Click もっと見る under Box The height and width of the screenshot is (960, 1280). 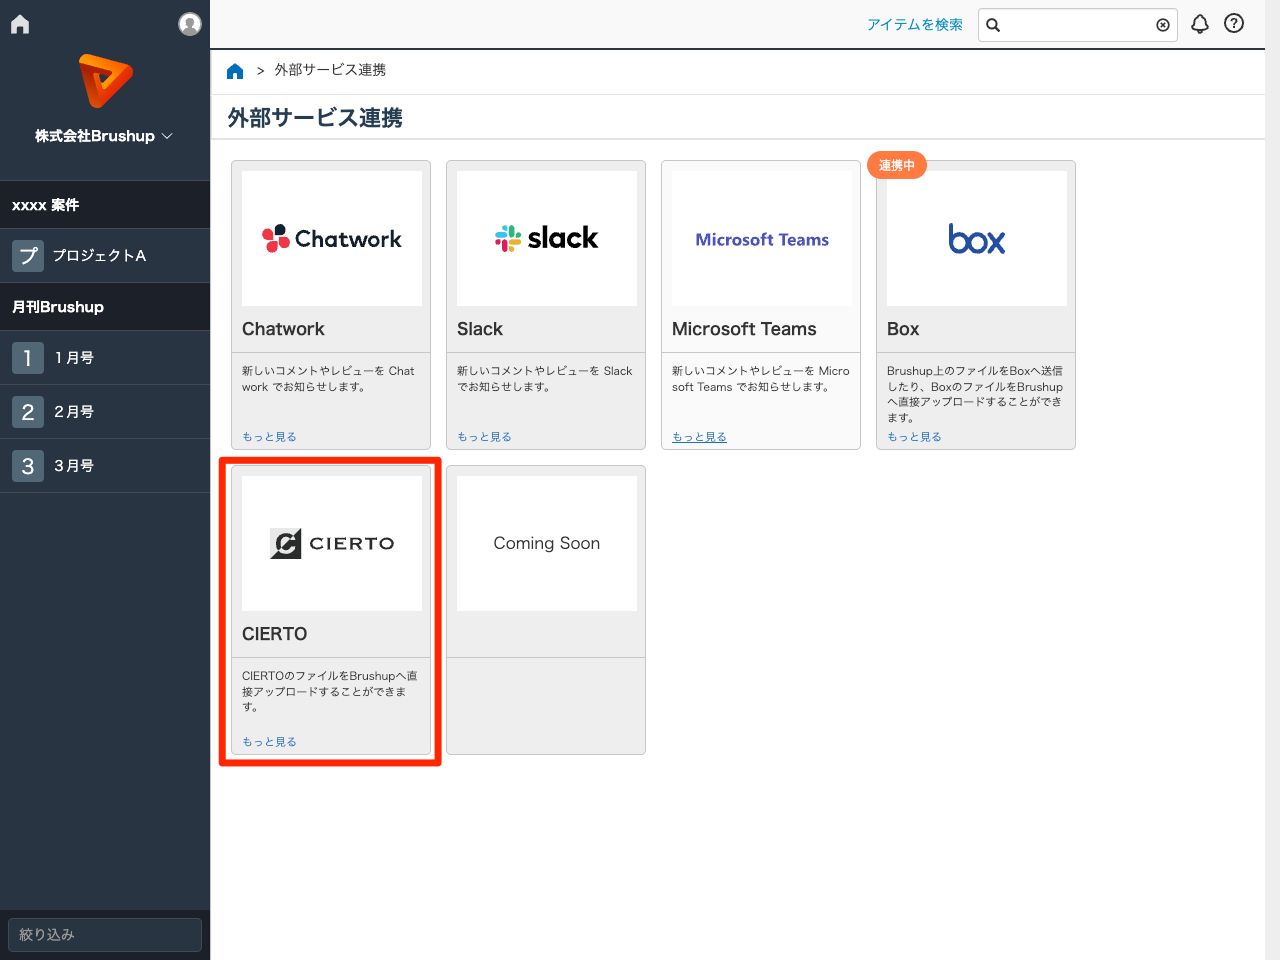tap(914, 437)
